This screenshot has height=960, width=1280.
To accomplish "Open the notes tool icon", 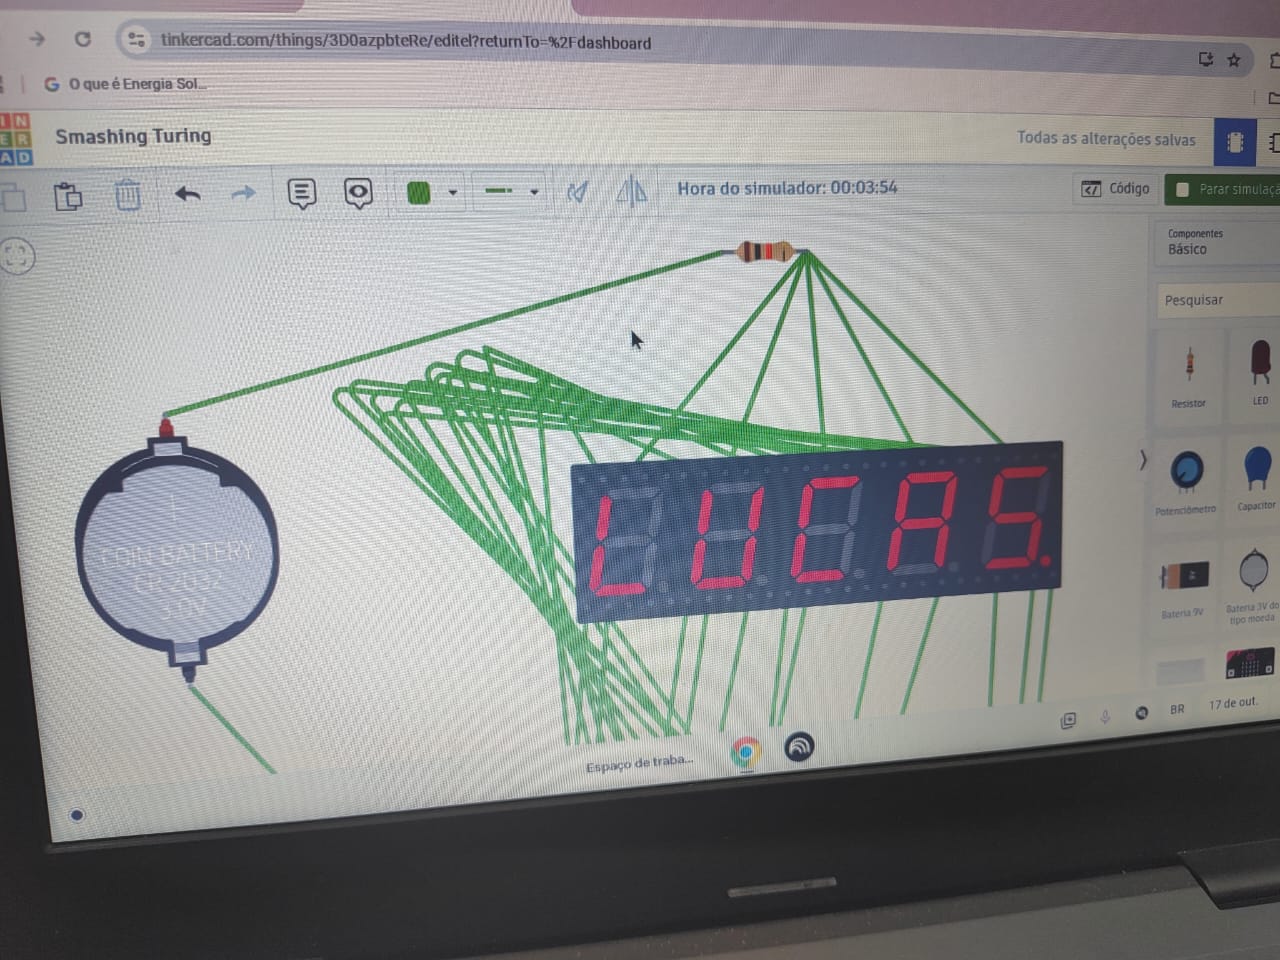I will point(301,192).
